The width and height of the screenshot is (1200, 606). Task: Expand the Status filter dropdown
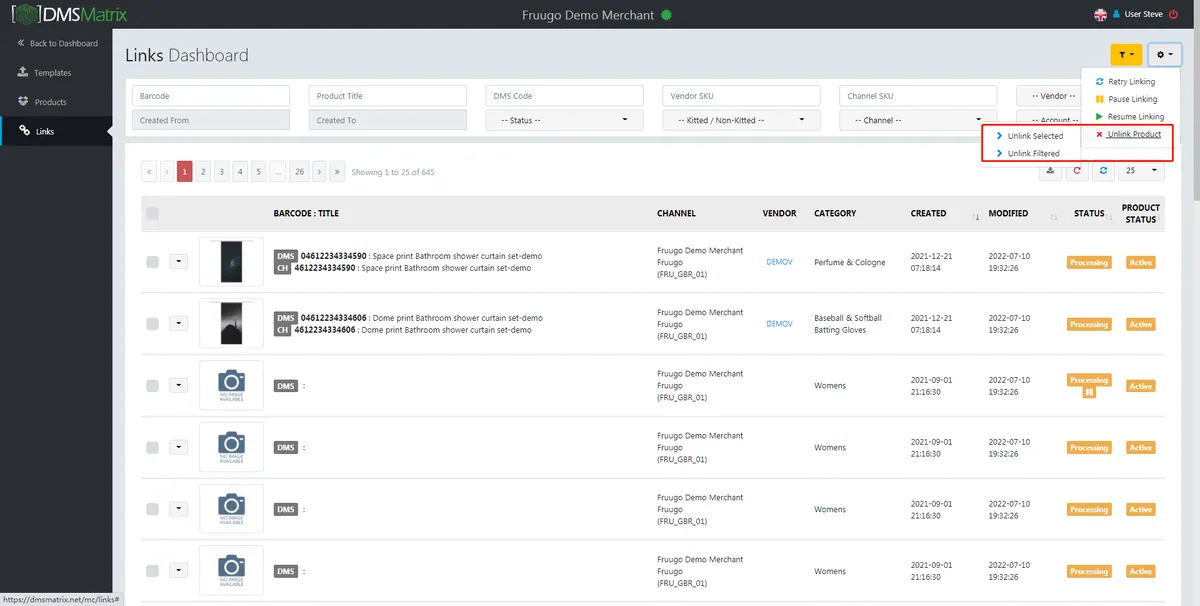coord(564,120)
